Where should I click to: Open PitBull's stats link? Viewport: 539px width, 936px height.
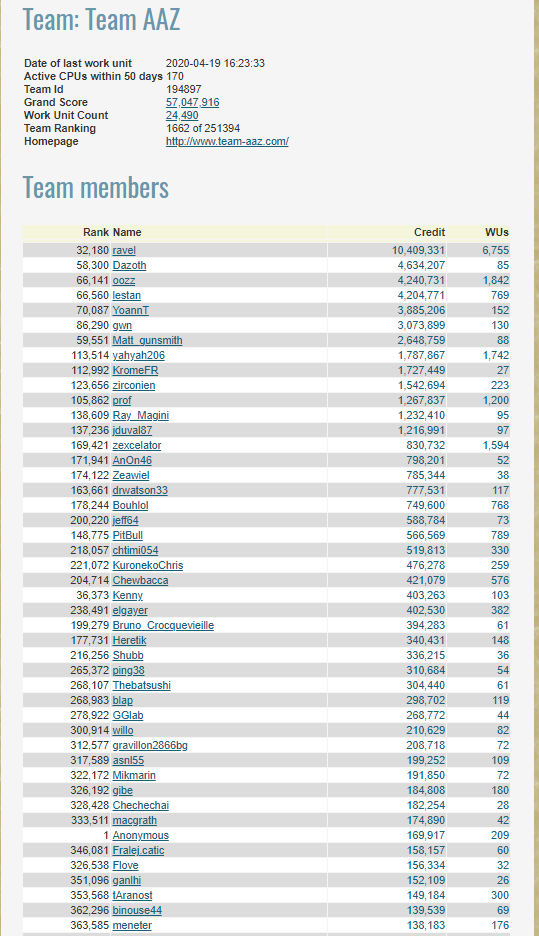pyautogui.click(x=128, y=535)
